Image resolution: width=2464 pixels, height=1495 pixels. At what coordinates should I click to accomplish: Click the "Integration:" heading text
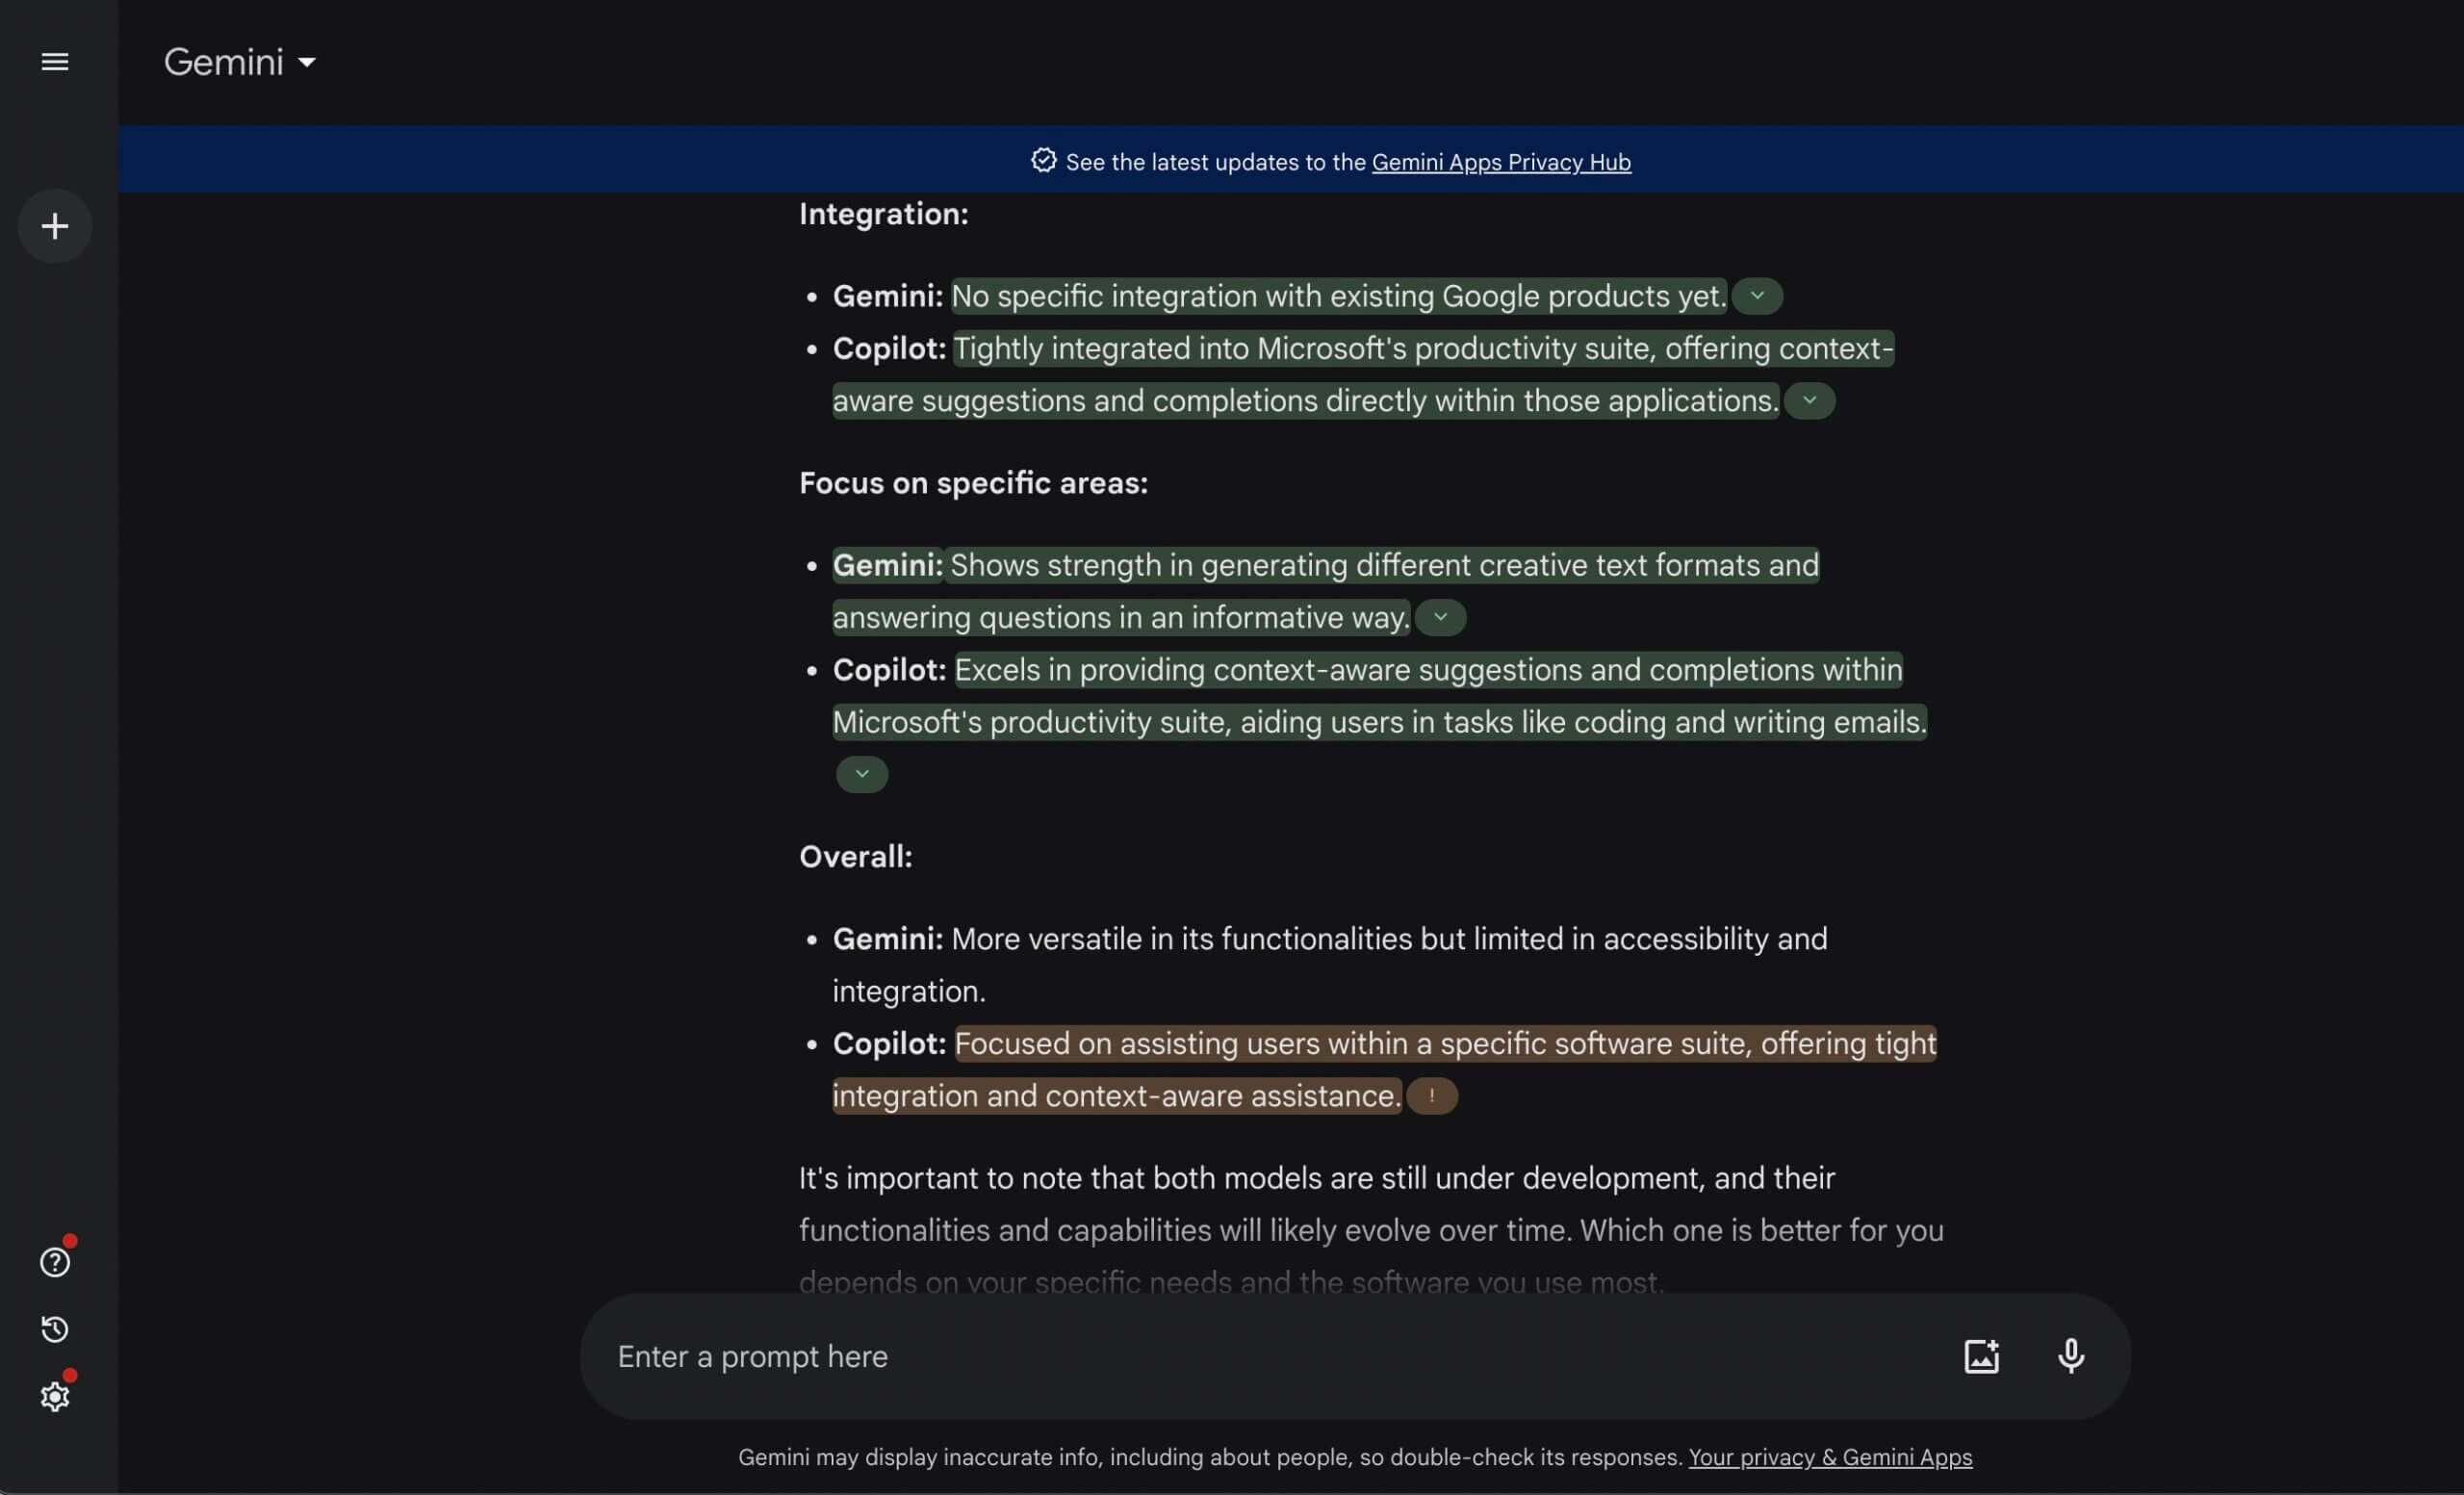click(883, 214)
